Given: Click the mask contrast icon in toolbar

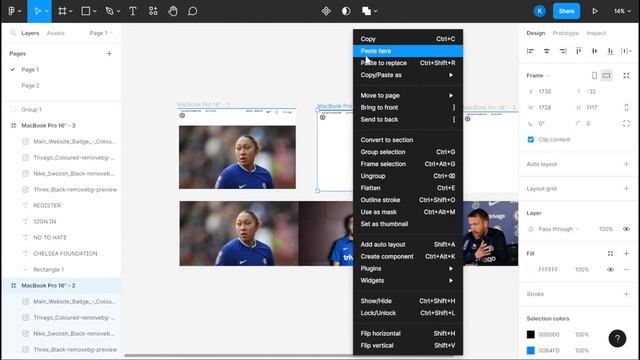Looking at the screenshot, I should coord(346,11).
